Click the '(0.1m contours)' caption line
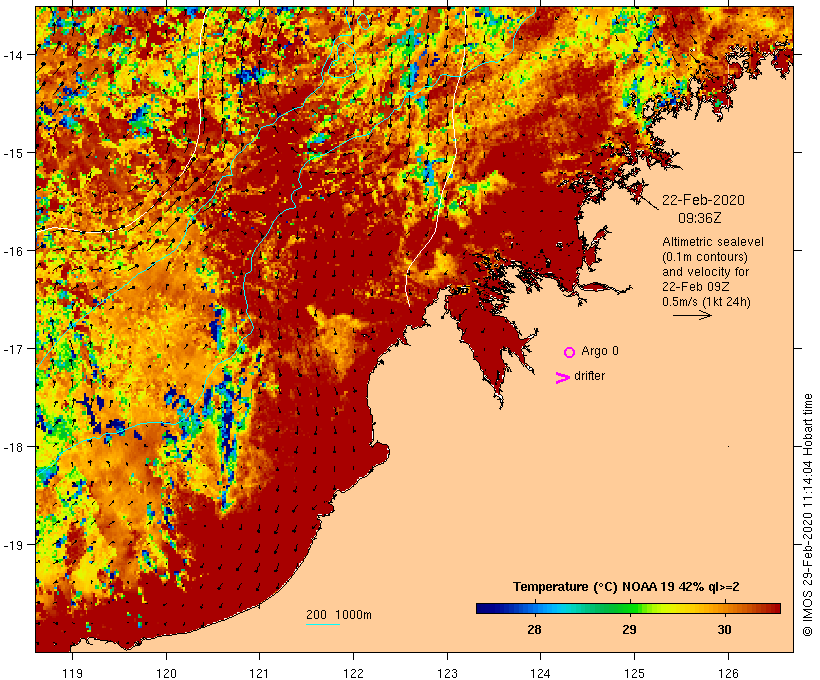 pyautogui.click(x=704, y=257)
